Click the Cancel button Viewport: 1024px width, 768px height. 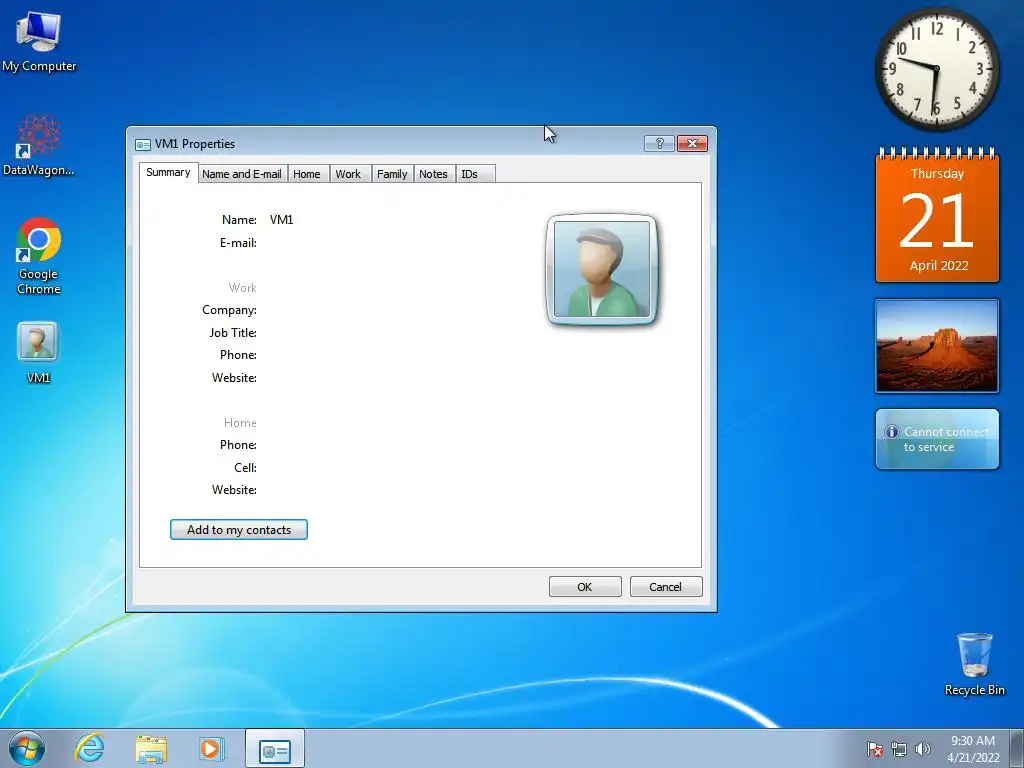click(x=666, y=586)
